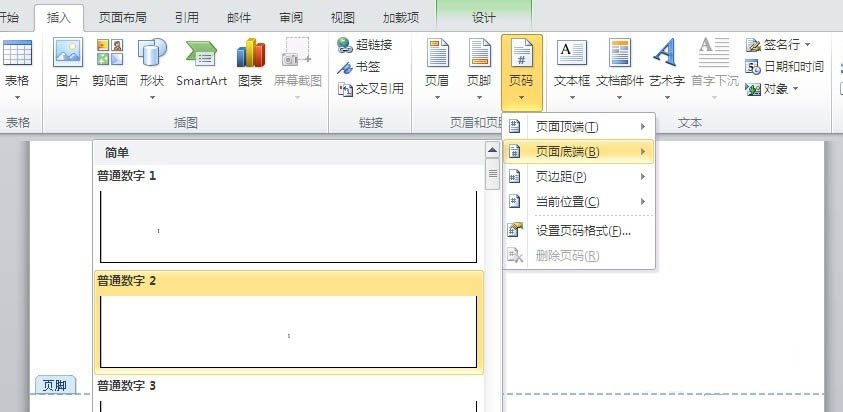Click the 图表 chart icon
The width and height of the screenshot is (843, 412).
(251, 53)
